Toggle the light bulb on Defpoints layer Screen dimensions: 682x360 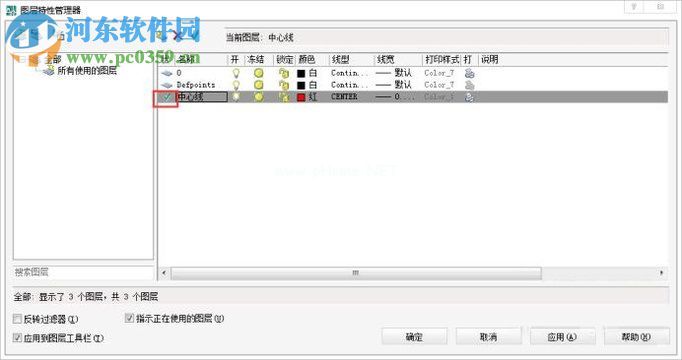236,85
